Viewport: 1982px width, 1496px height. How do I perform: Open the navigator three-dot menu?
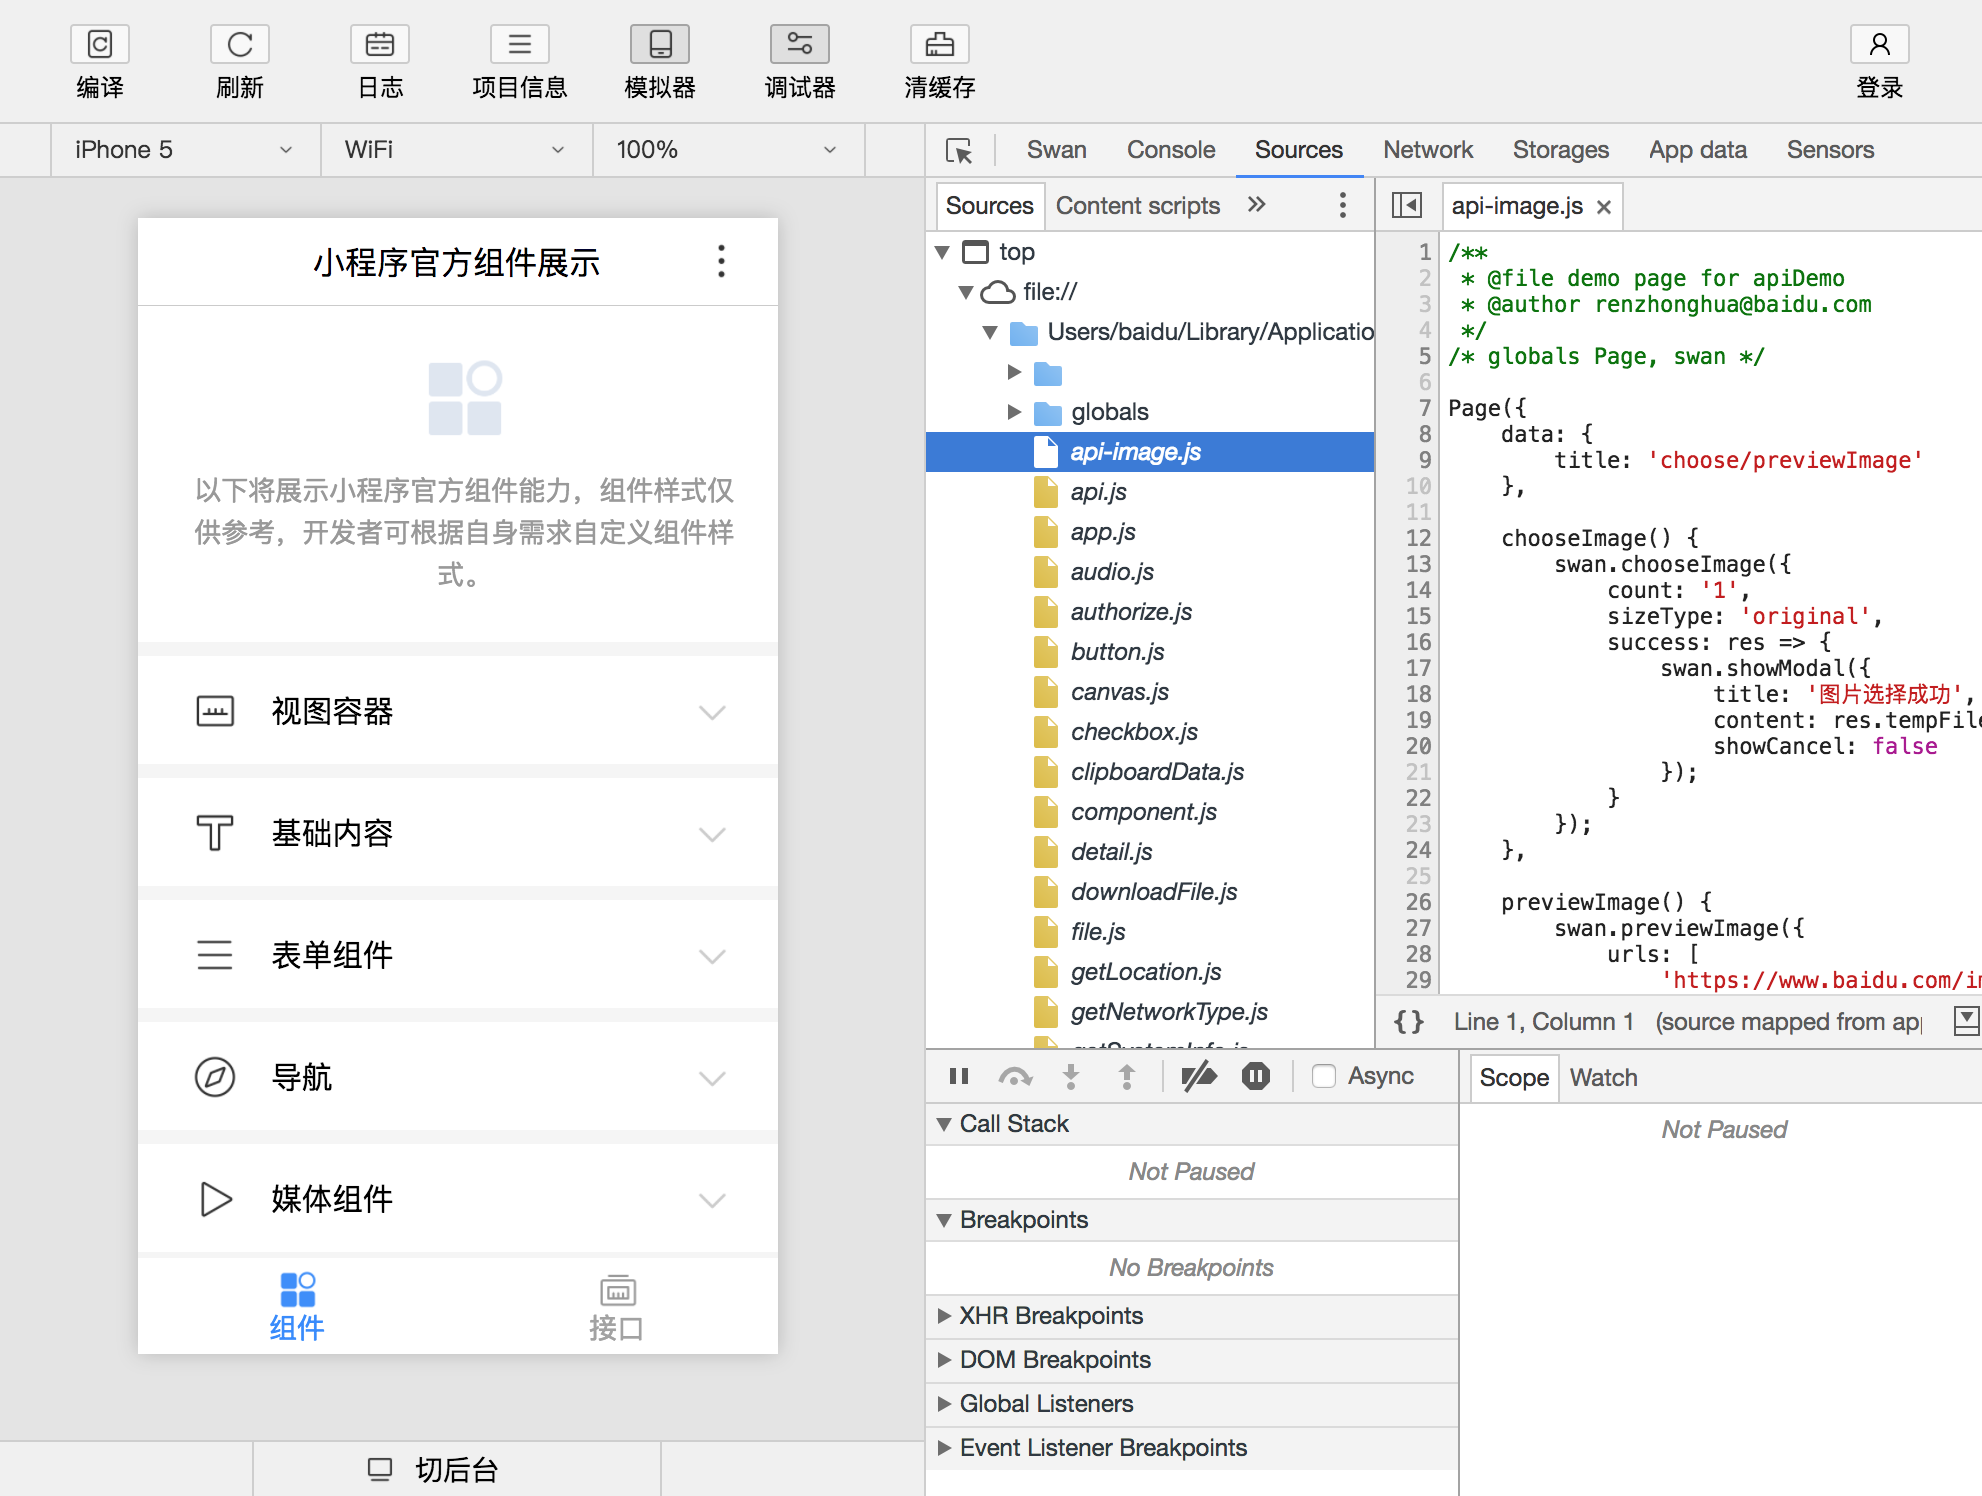click(x=1343, y=206)
